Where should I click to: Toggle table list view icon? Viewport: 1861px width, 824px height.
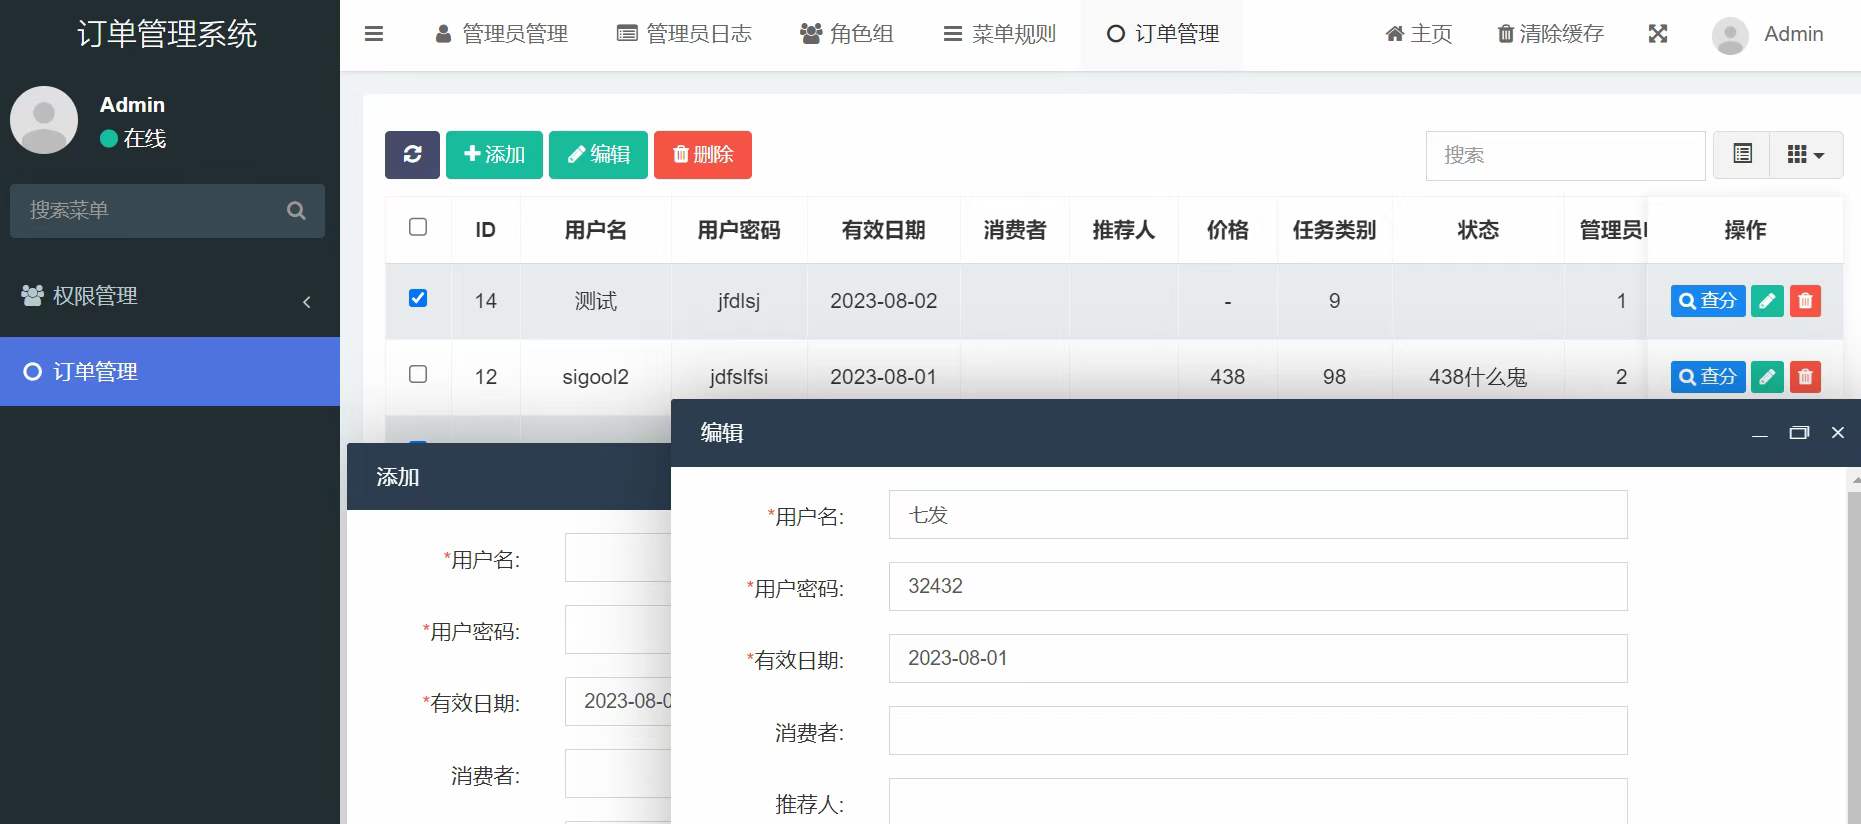pyautogui.click(x=1742, y=155)
